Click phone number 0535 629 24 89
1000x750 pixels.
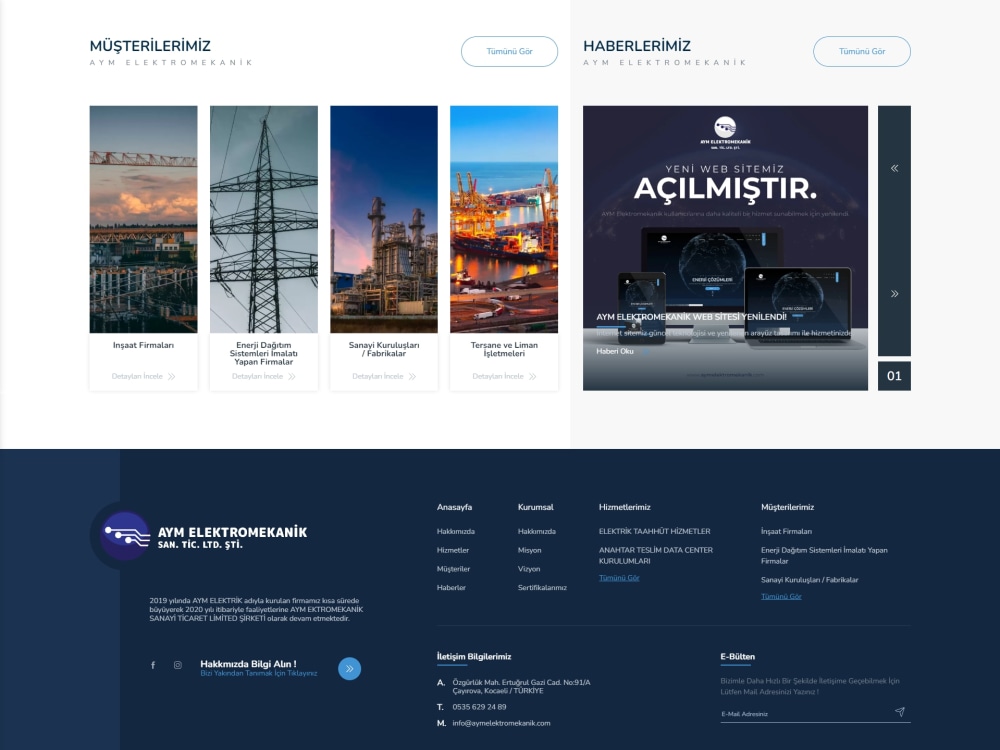click(479, 707)
